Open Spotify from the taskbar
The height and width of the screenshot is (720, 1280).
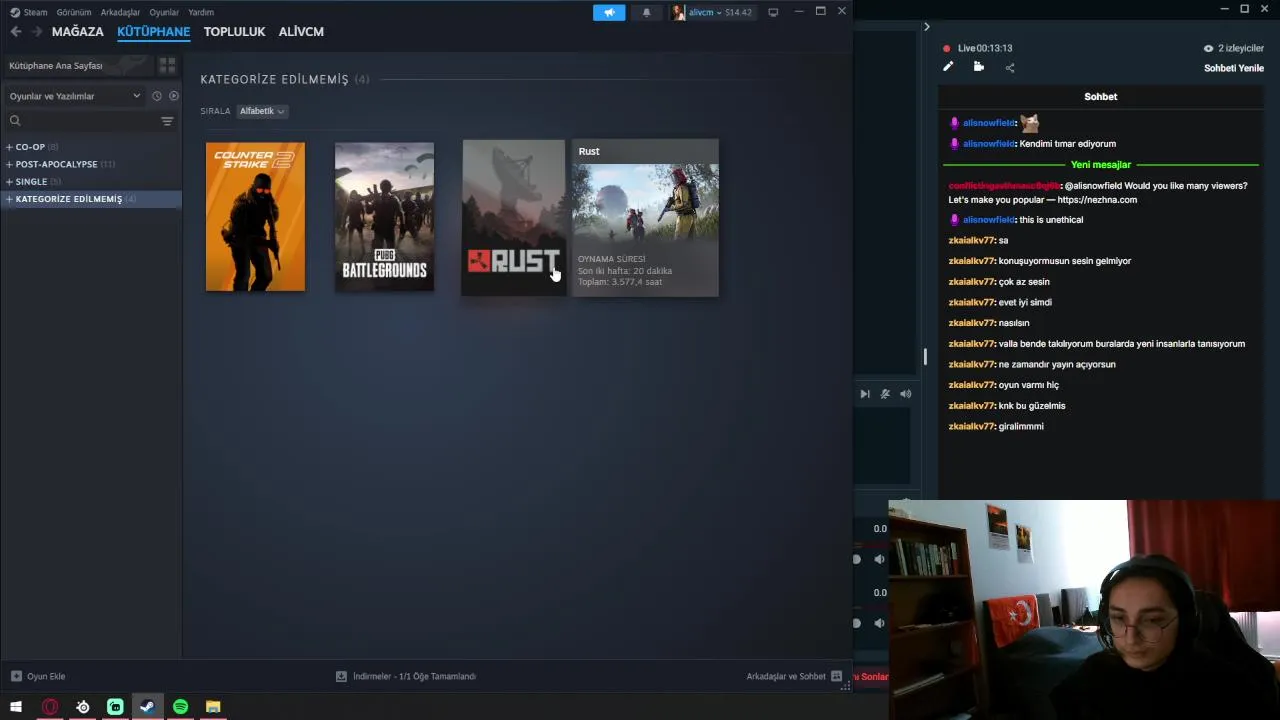pyautogui.click(x=180, y=707)
